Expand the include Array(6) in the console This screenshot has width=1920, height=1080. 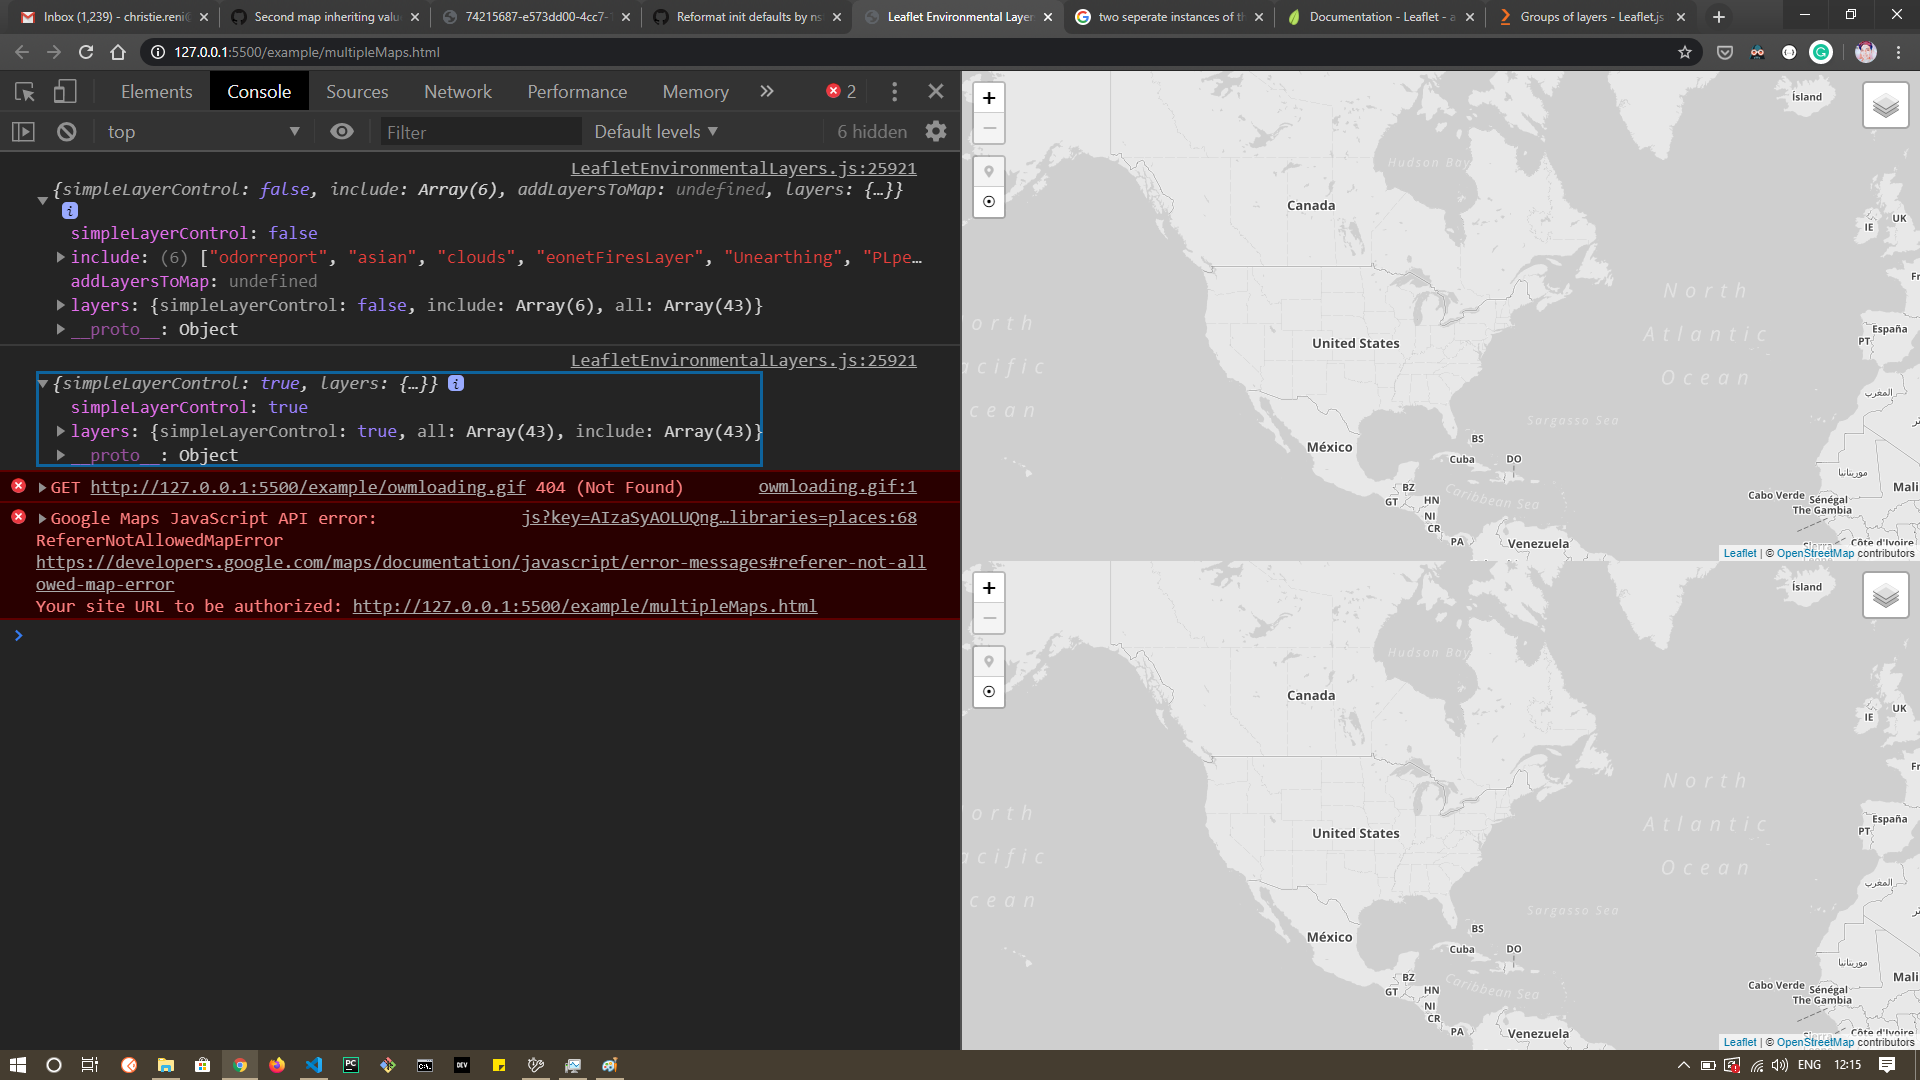(60, 257)
